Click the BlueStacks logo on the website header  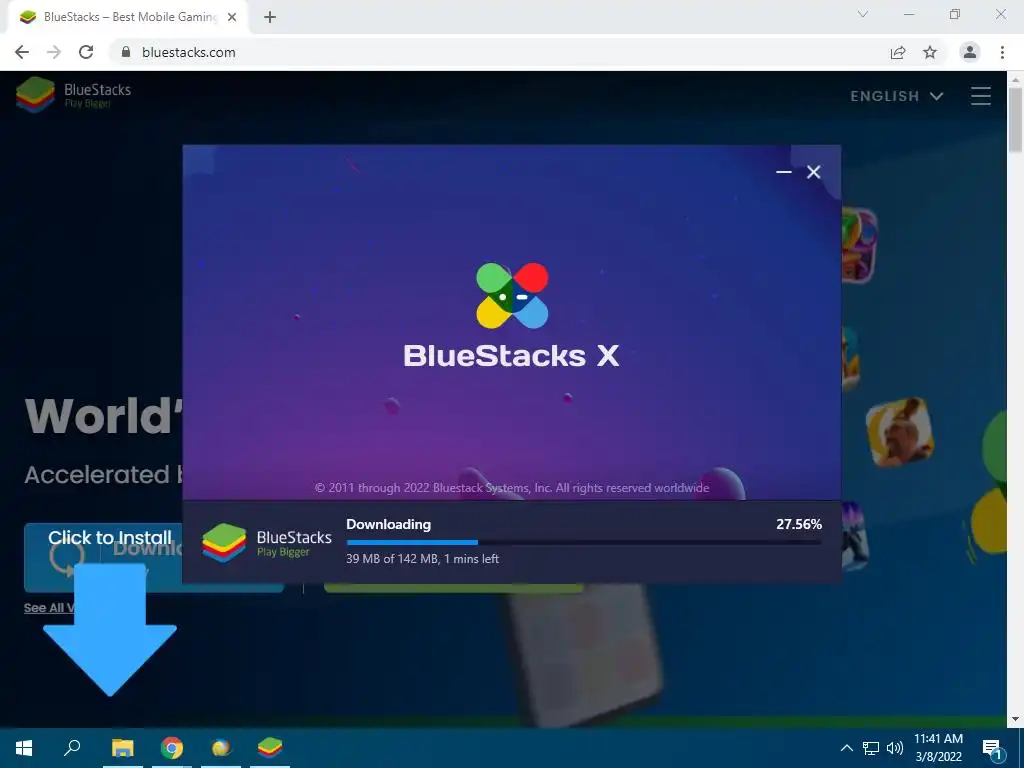click(73, 94)
